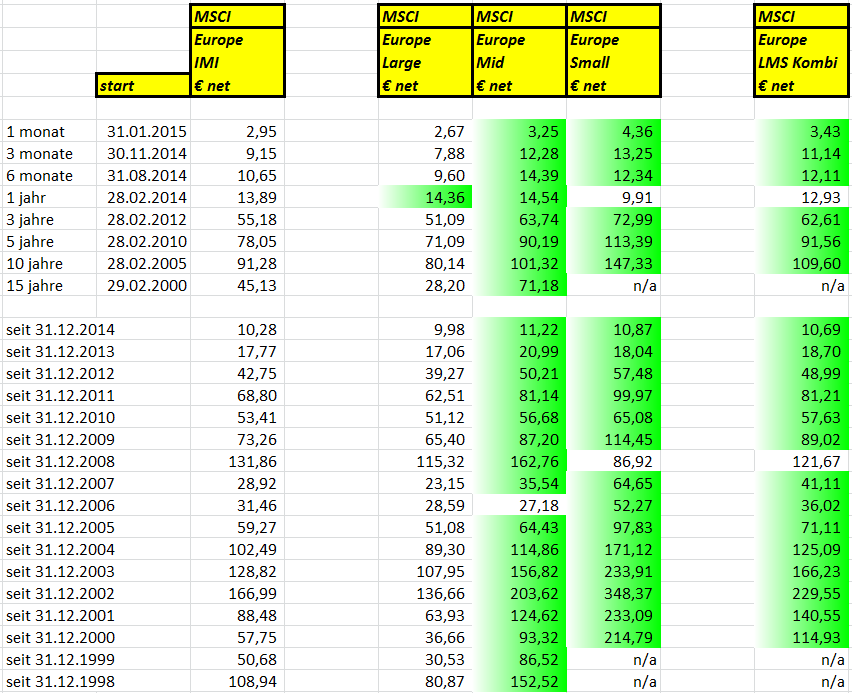This screenshot has width=852, height=693.
Task: Select 'seit 31.12.2005' row label
Action: click(x=60, y=527)
